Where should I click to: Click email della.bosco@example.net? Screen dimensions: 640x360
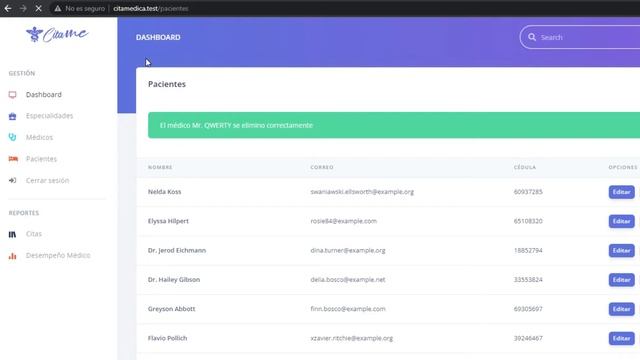click(348, 280)
